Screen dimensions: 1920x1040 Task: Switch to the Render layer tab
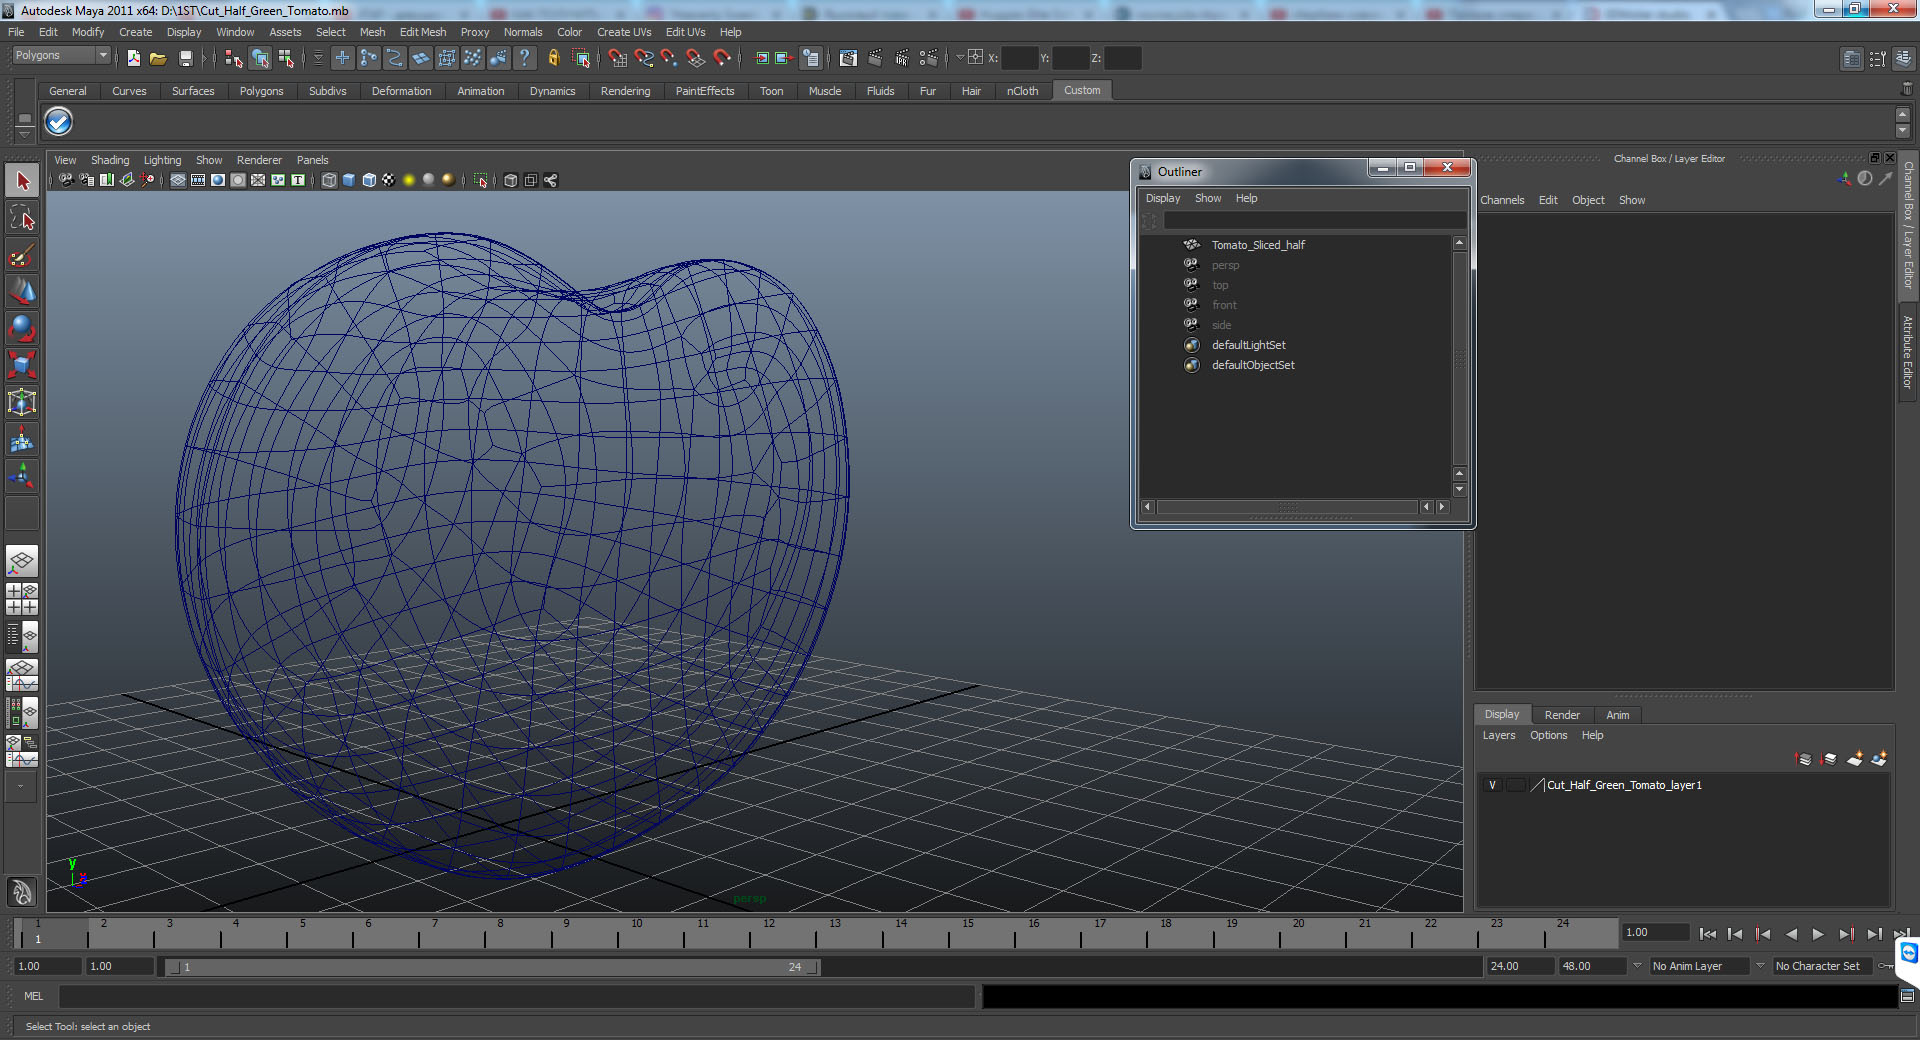[x=1562, y=715]
